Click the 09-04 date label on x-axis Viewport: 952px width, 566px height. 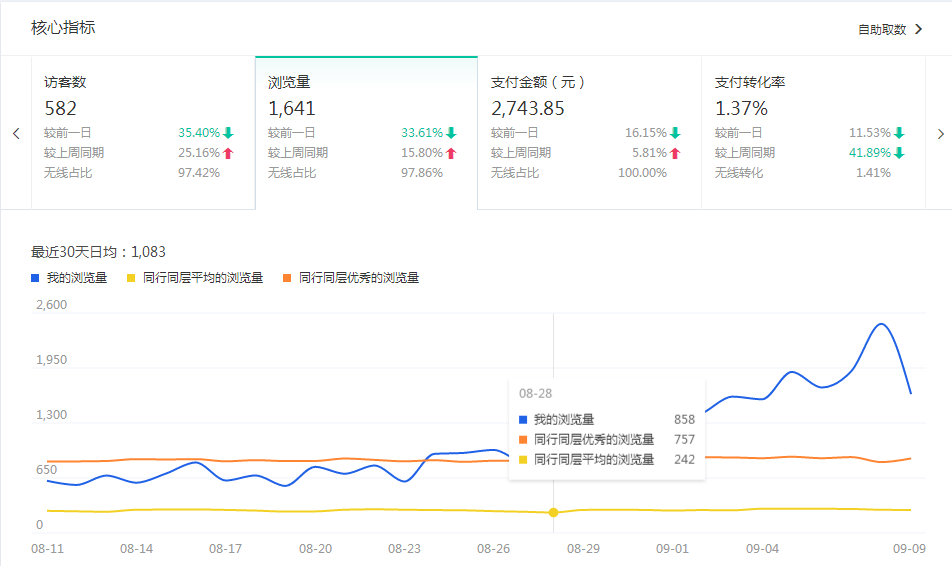[x=763, y=549]
